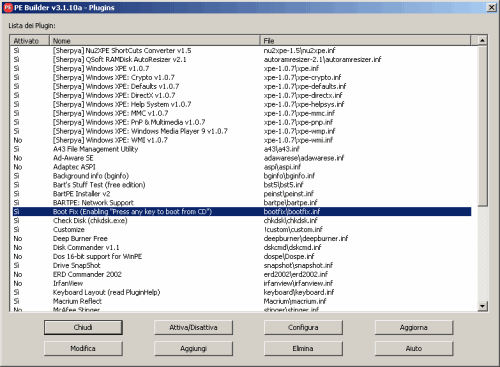Click the Attiva/Disattiva button
This screenshot has width=500, height=367.
coord(193,327)
